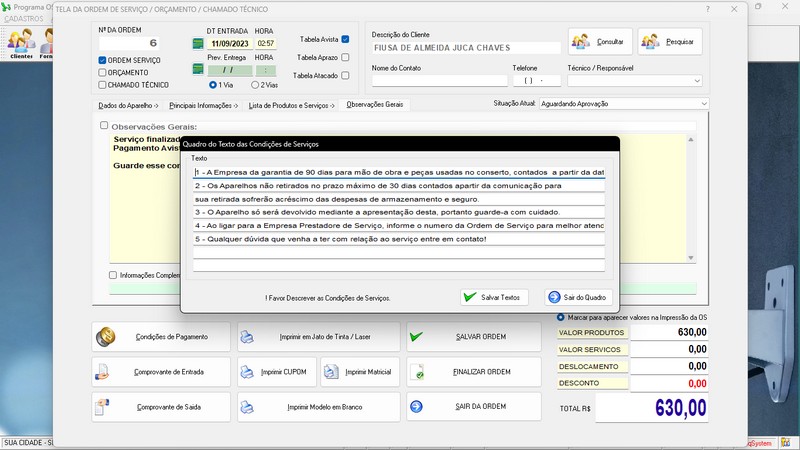Open the Situação Atual dropdown
Image resolution: width=800 pixels, height=450 pixels.
tap(704, 104)
